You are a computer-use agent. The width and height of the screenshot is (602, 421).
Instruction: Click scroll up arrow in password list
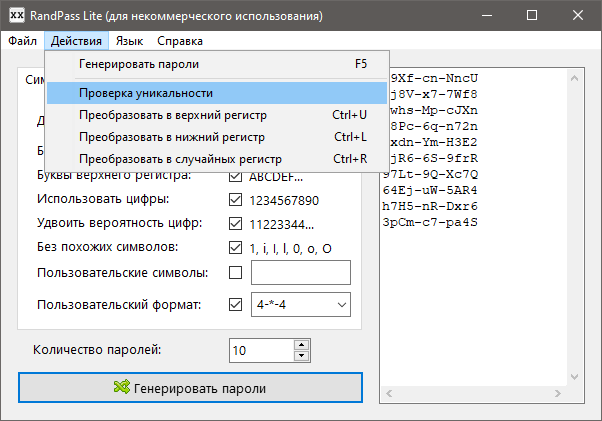[x=574, y=78]
